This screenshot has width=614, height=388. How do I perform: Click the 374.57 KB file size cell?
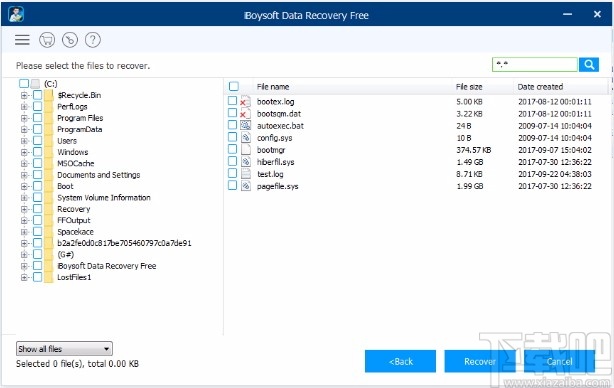(473, 150)
